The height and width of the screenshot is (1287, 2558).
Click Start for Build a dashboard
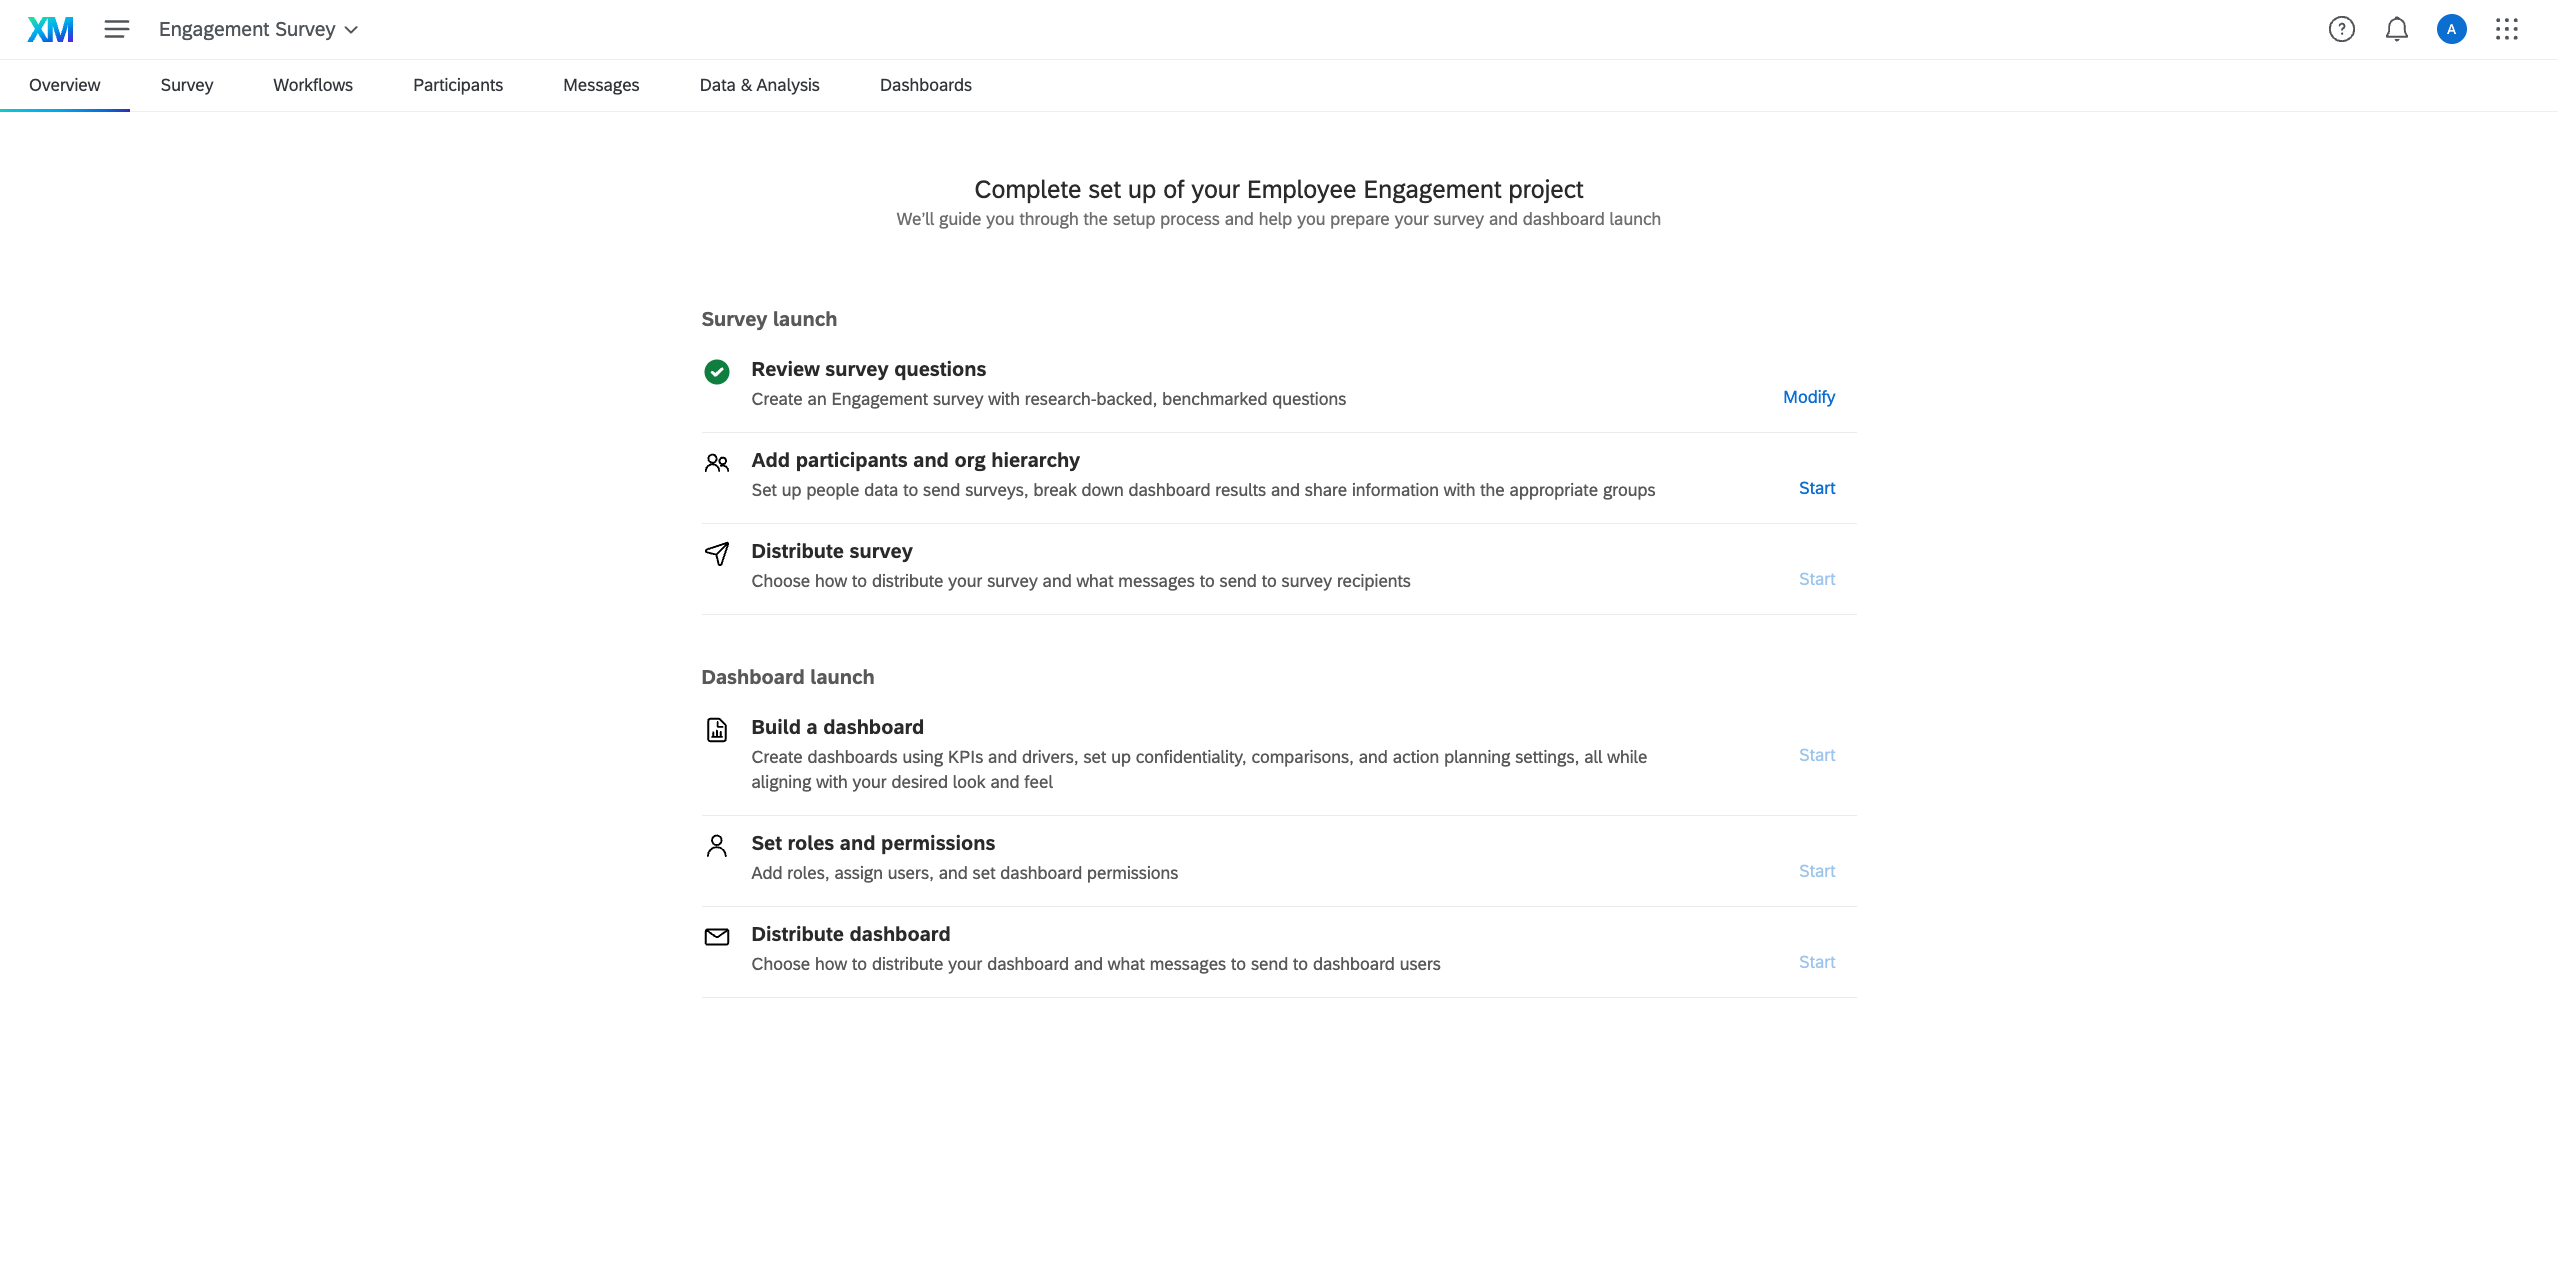point(1817,755)
